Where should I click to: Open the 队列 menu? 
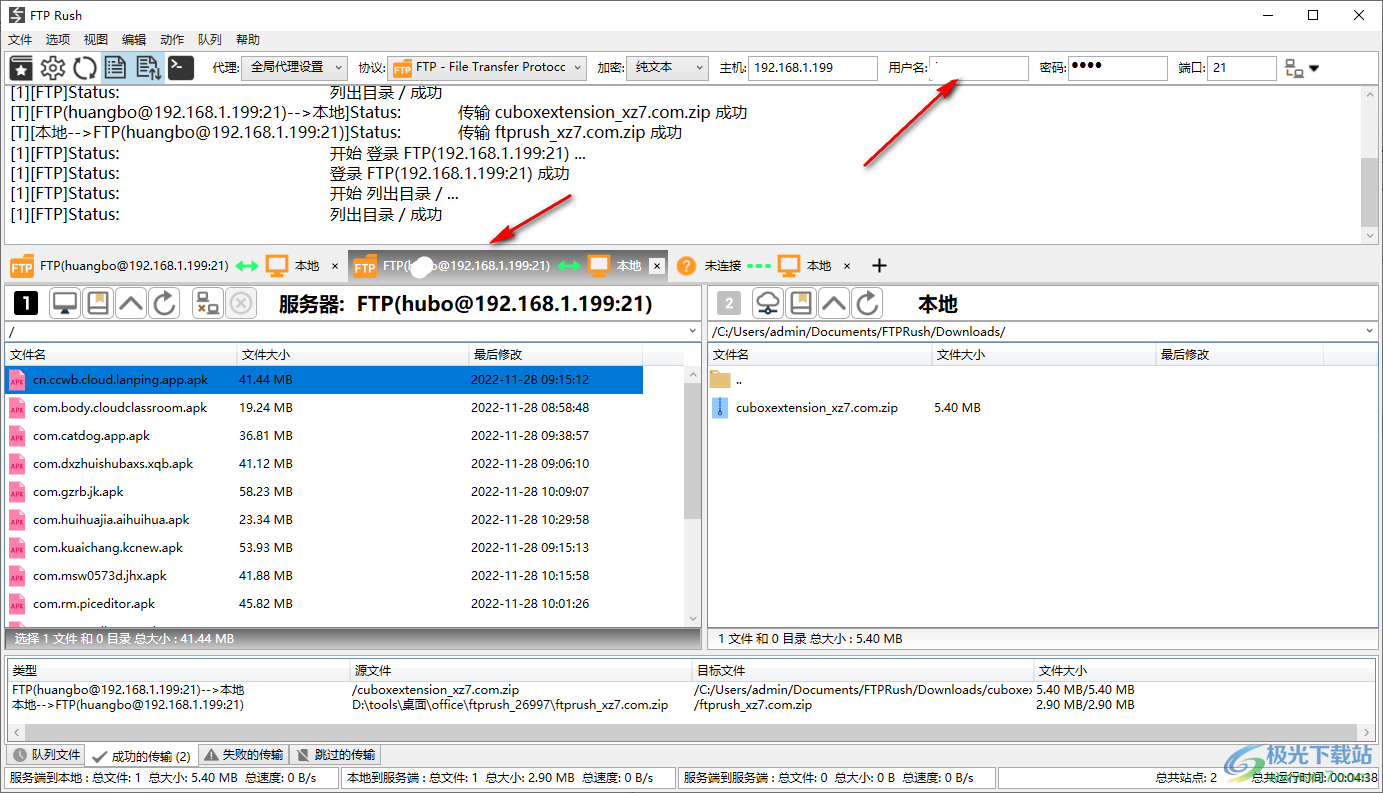[210, 40]
